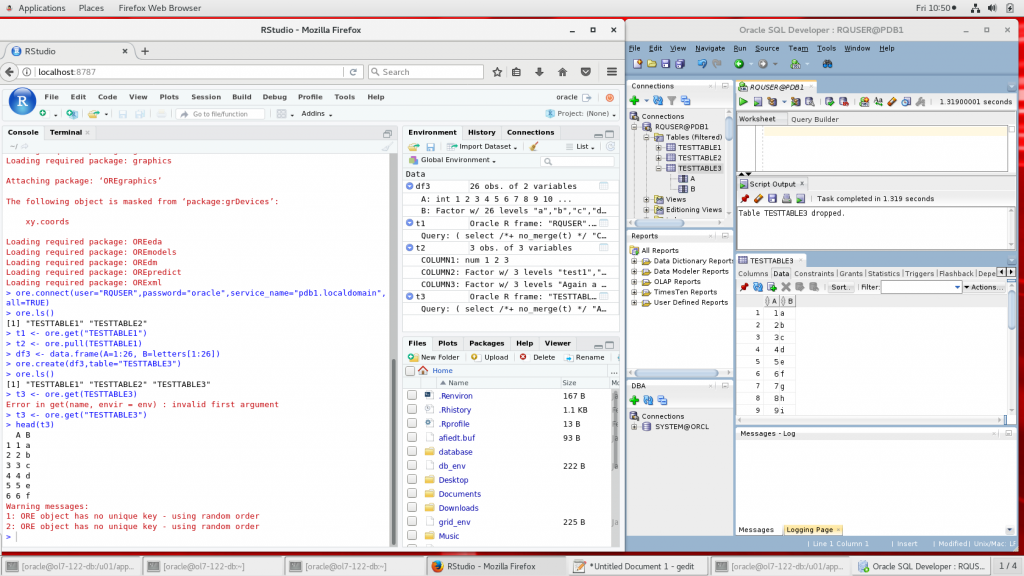This screenshot has width=1024, height=576.
Task: Tick checkbox beside afiedt.buf file
Action: tap(412, 438)
